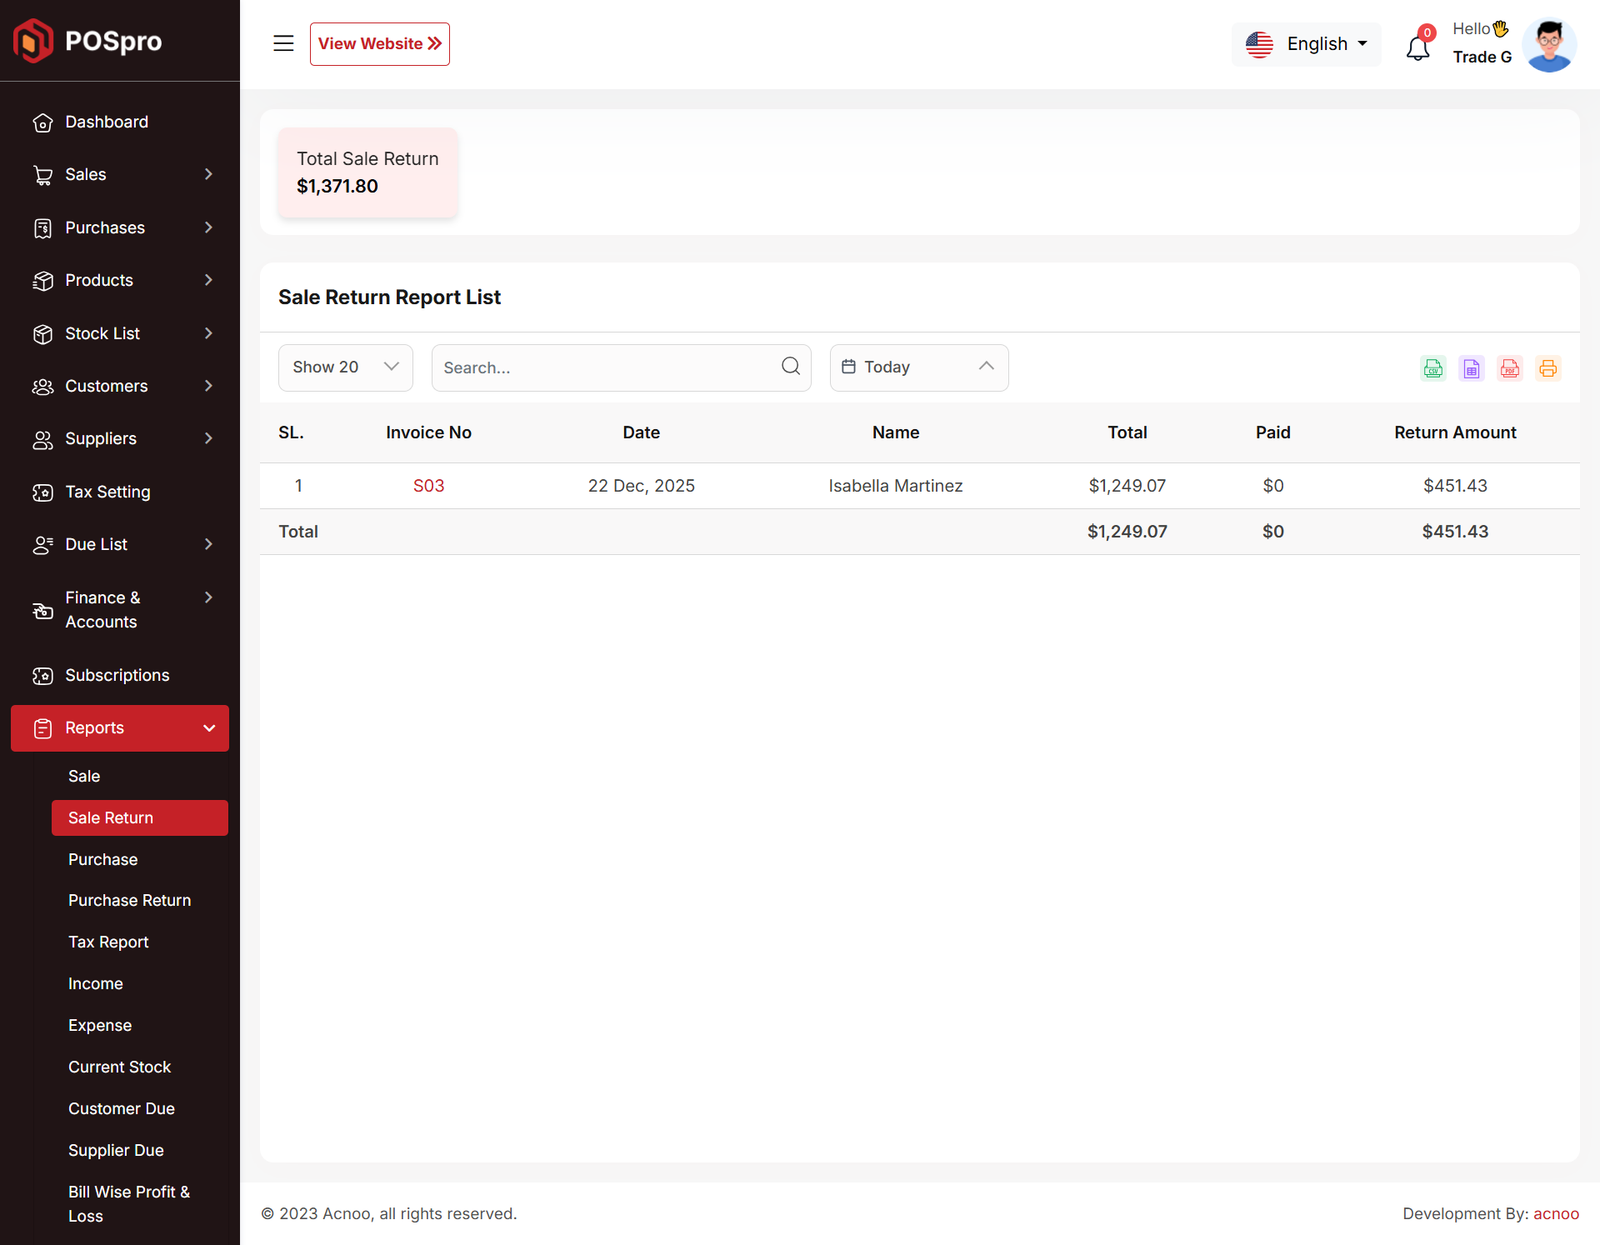Open the English language selector

[x=1306, y=44]
